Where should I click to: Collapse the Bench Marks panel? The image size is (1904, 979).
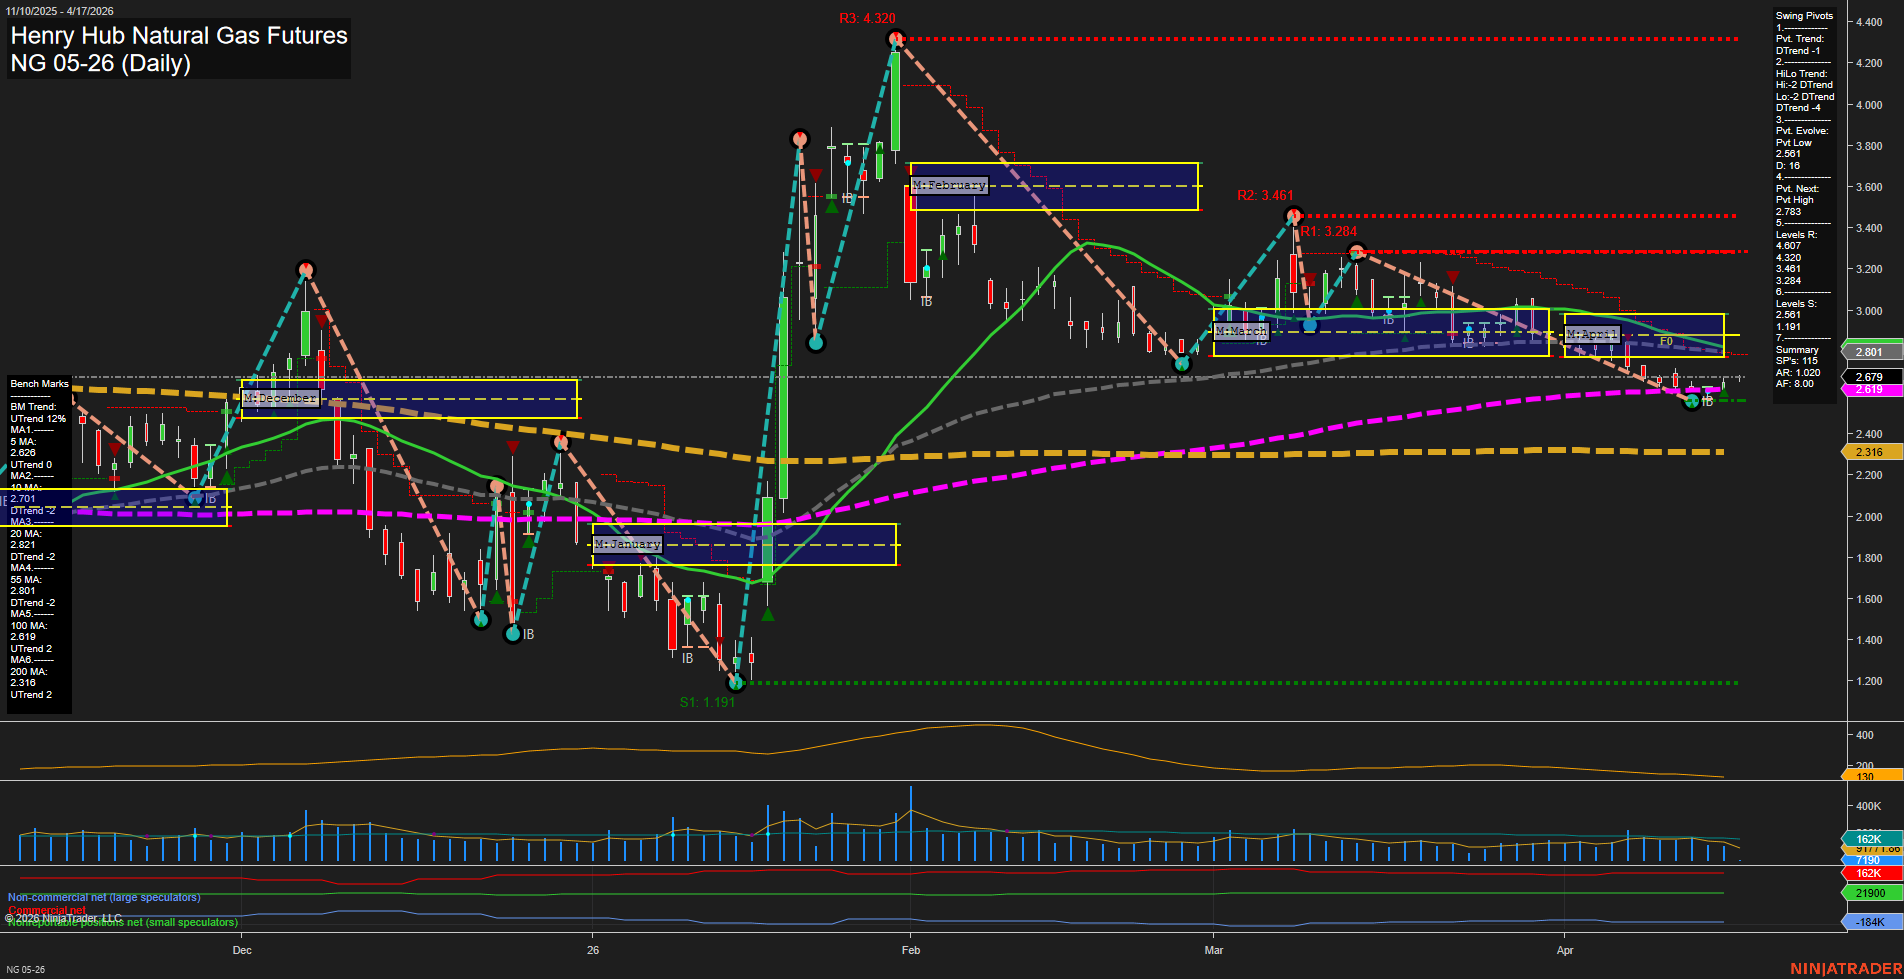[38, 383]
